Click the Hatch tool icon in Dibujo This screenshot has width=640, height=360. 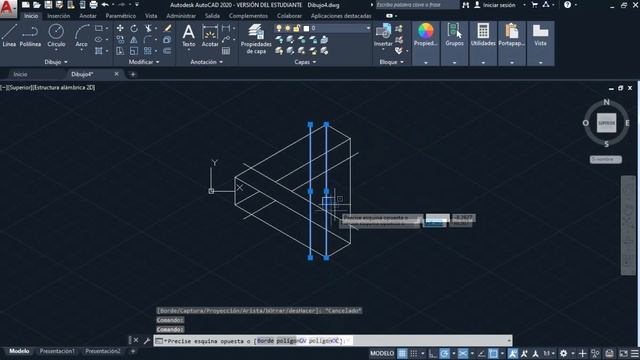99,51
